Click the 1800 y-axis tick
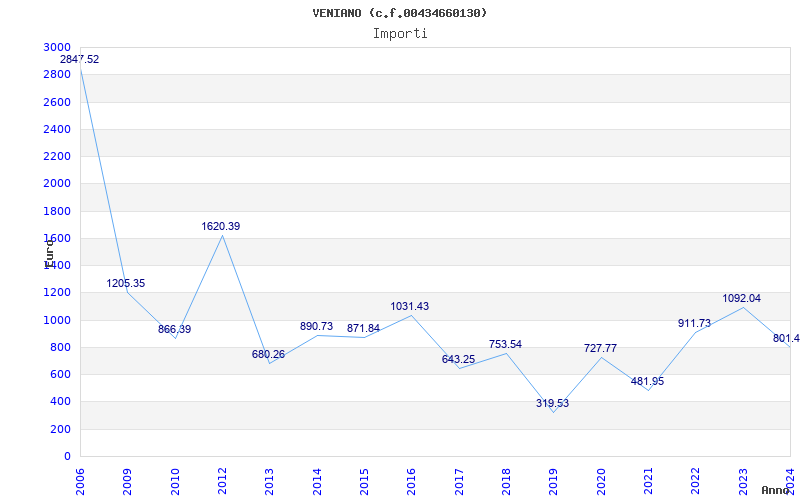Screen dimensions: 800x500 click(57, 211)
